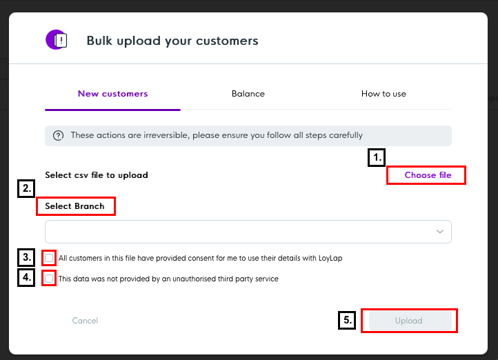Check the customer consent checkbox
The height and width of the screenshot is (360, 498).
49,258
